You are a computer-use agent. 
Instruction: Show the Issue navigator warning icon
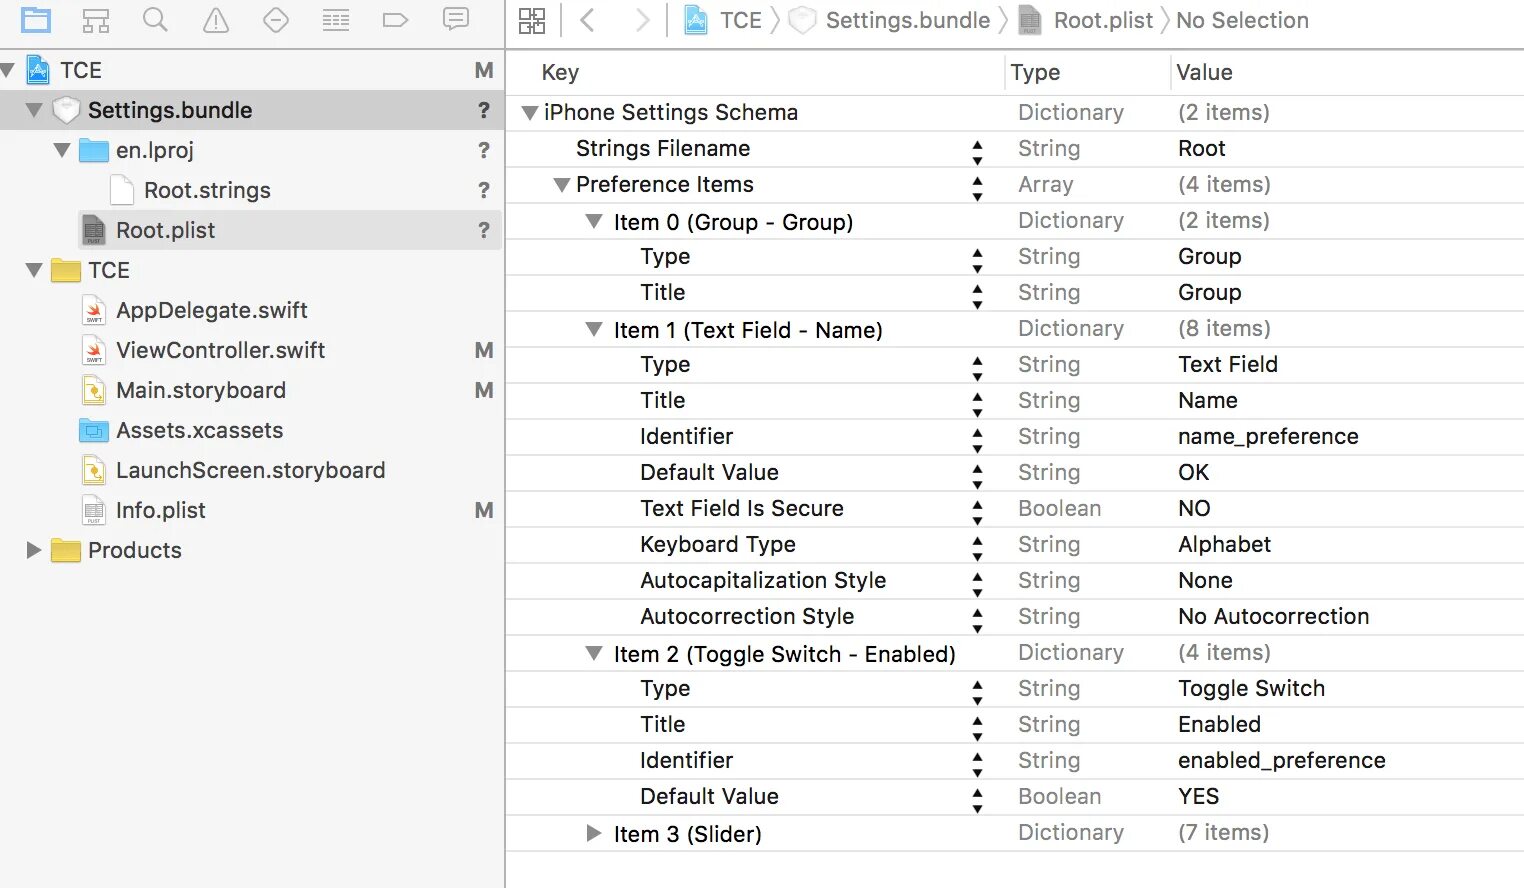point(216,20)
